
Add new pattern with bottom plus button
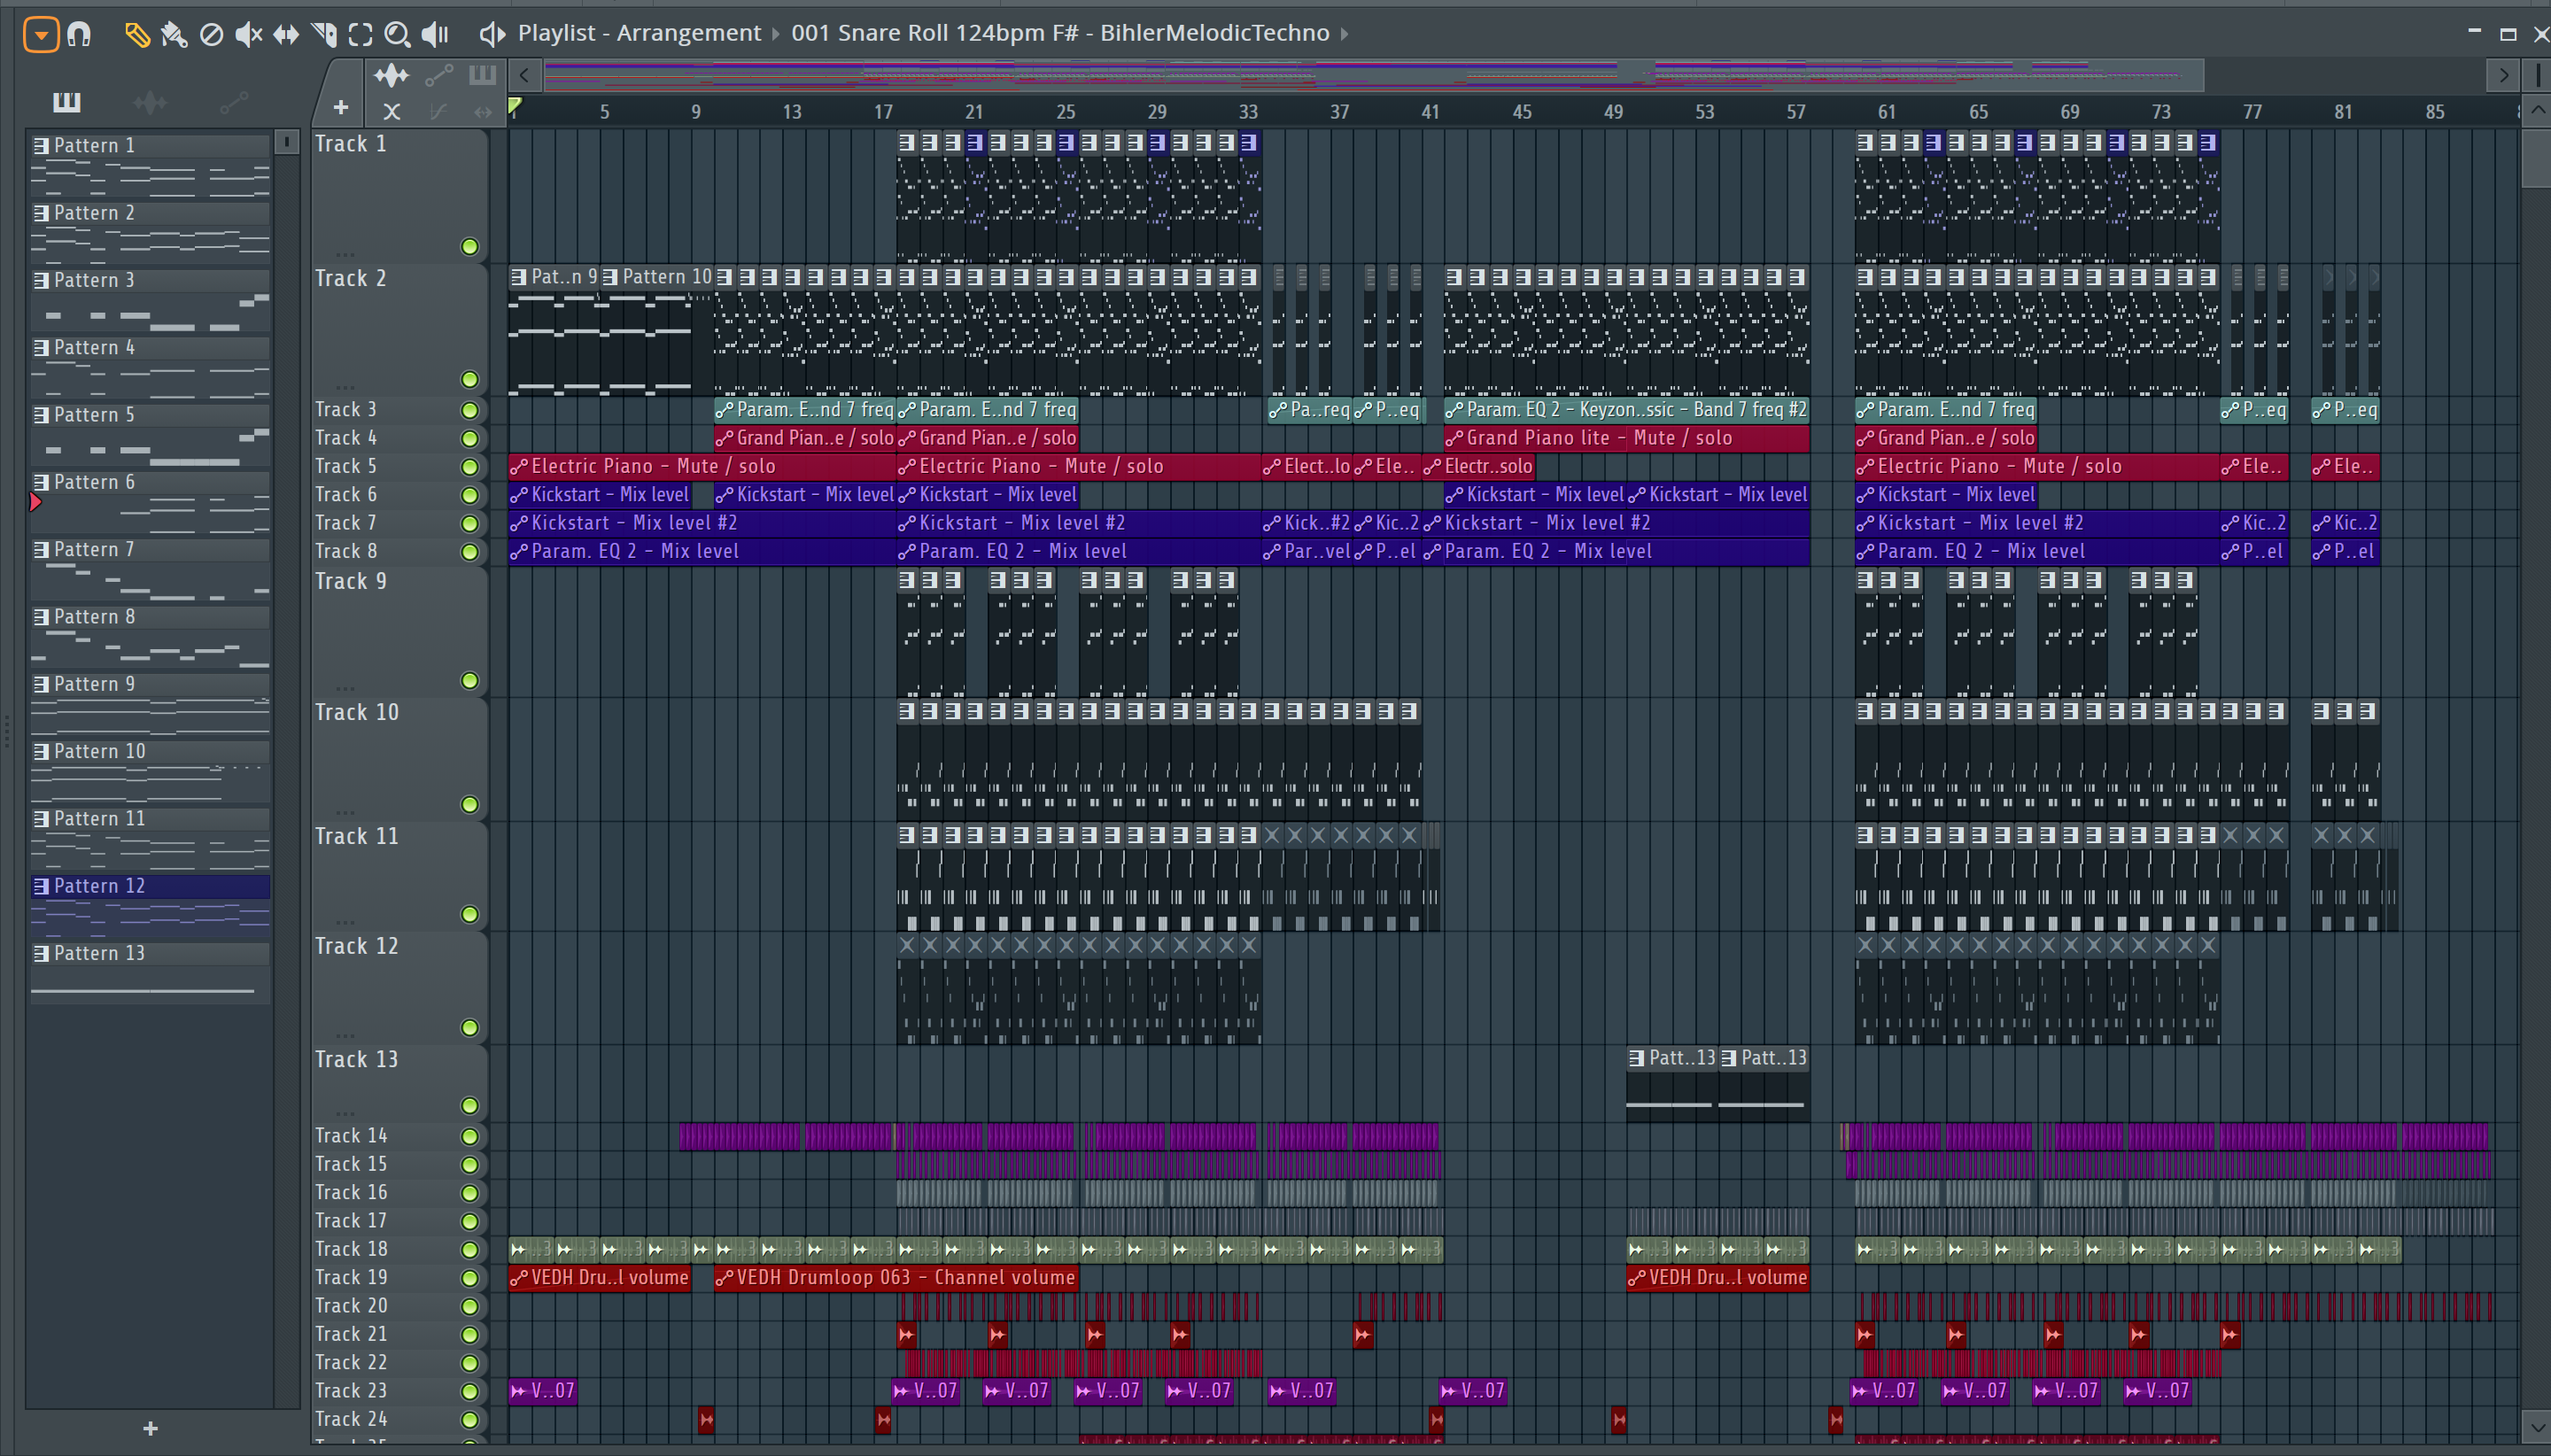150,1428
